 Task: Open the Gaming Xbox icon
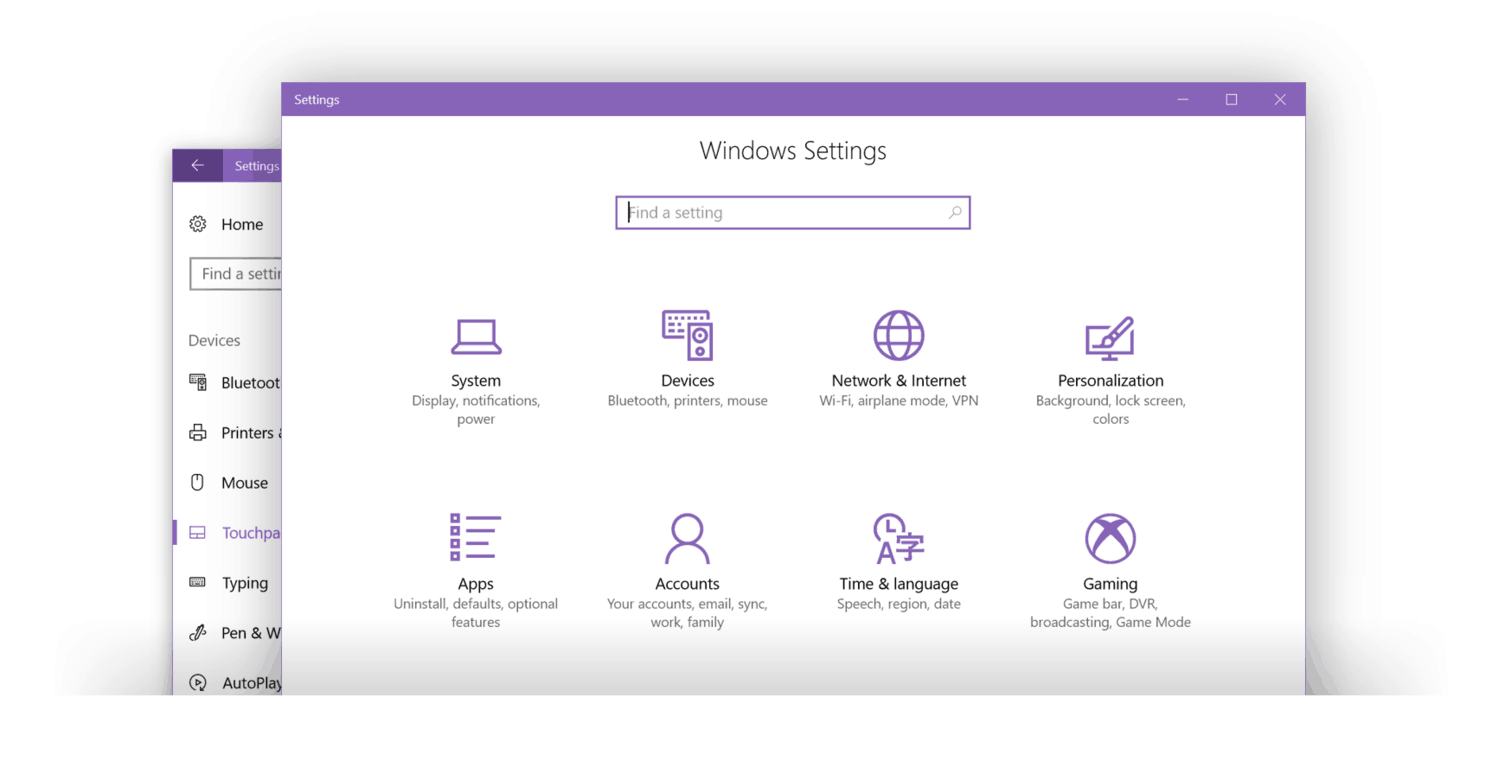[x=1110, y=539]
